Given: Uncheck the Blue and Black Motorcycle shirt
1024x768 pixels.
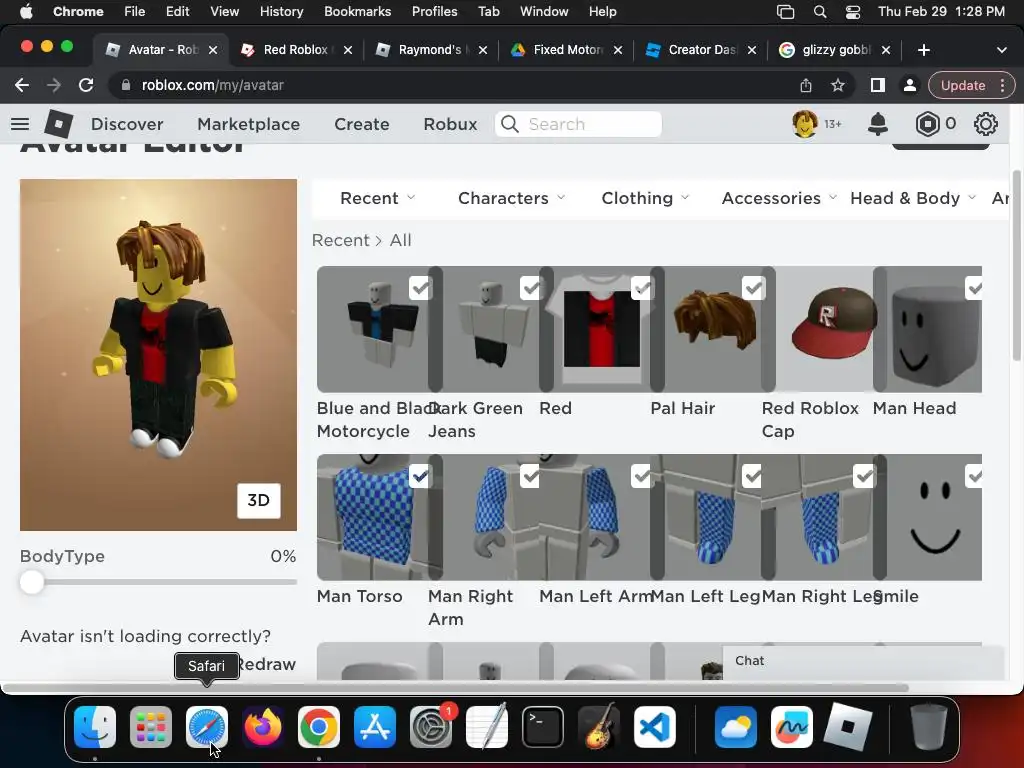Looking at the screenshot, I should click(420, 288).
